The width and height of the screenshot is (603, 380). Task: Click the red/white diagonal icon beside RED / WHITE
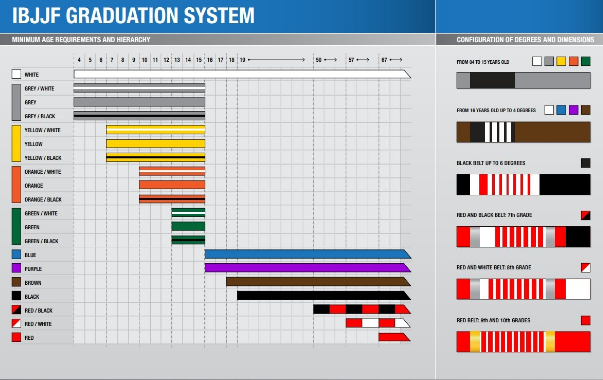click(16, 323)
